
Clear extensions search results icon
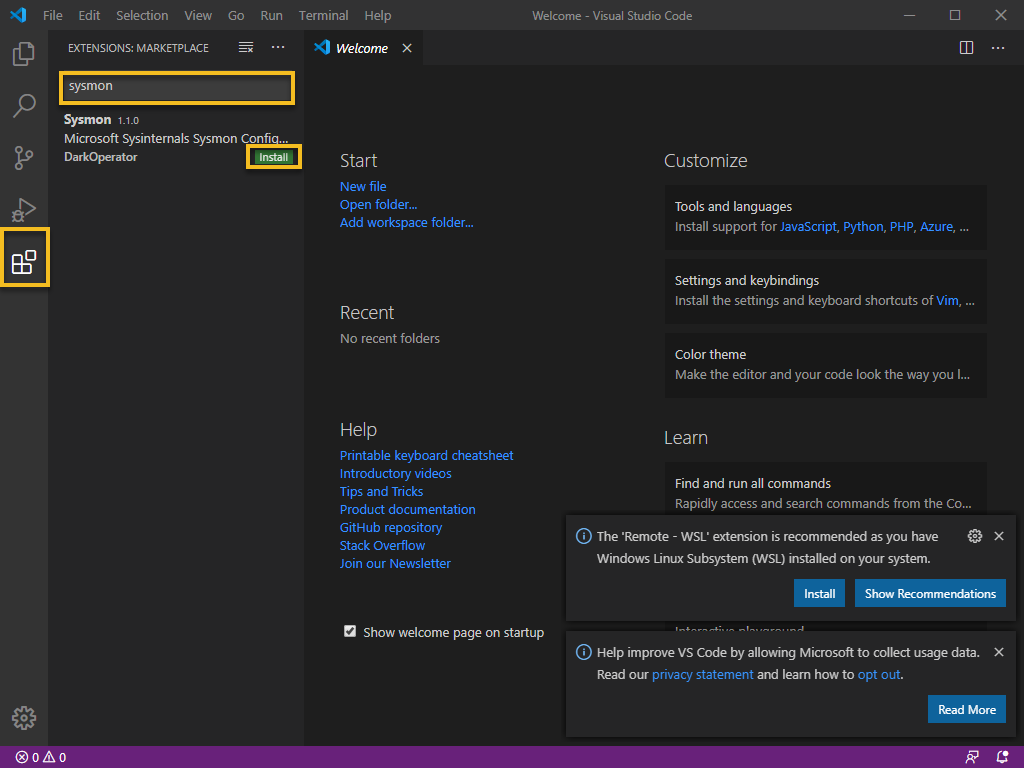pyautogui.click(x=246, y=48)
